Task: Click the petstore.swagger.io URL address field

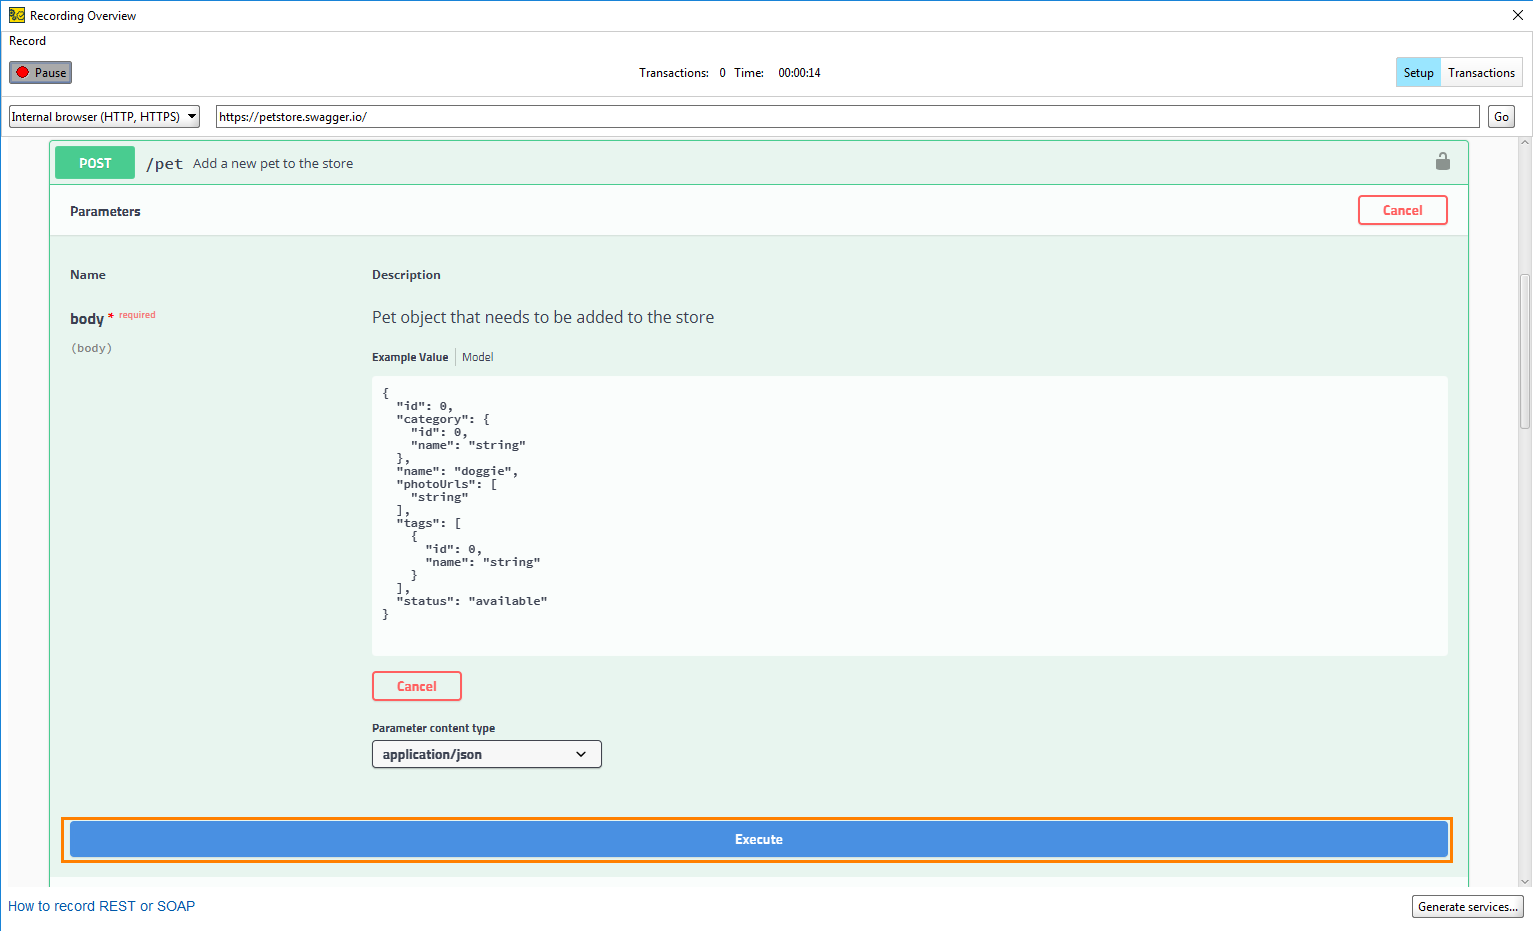Action: (846, 117)
